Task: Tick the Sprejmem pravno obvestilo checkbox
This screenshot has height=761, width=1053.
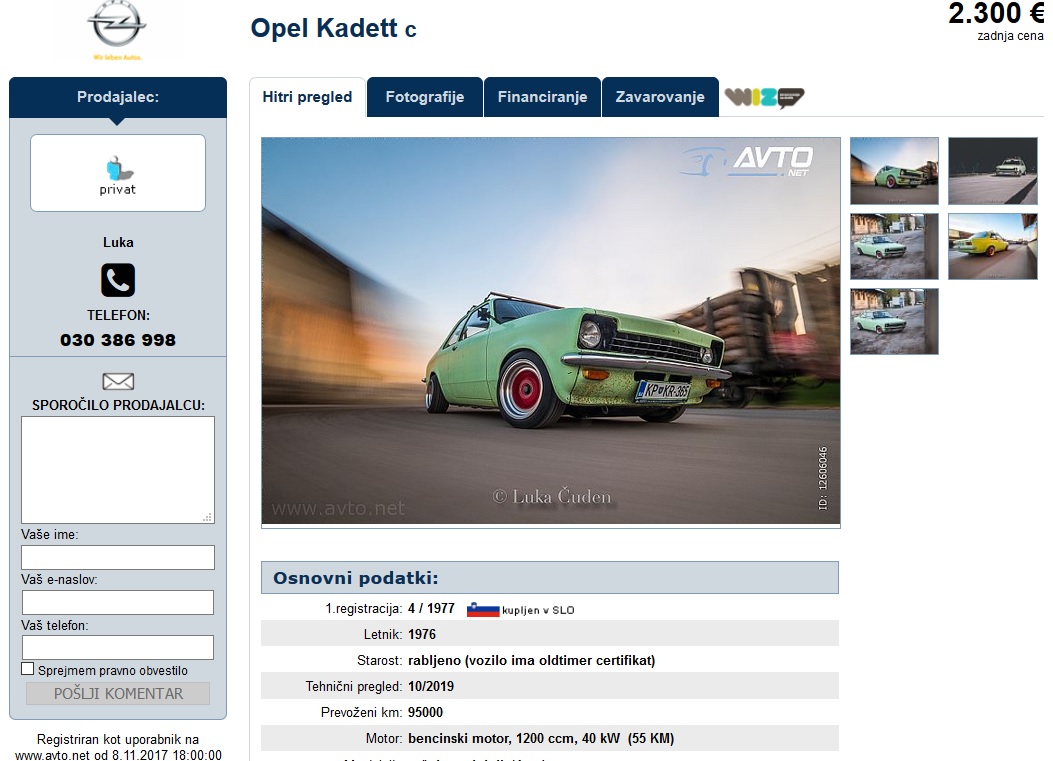Action: (x=28, y=669)
